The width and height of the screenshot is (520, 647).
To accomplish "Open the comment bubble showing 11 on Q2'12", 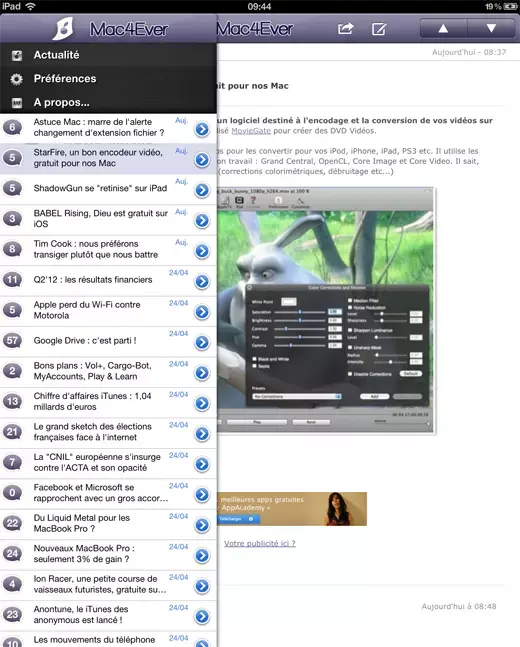I will click(12, 280).
